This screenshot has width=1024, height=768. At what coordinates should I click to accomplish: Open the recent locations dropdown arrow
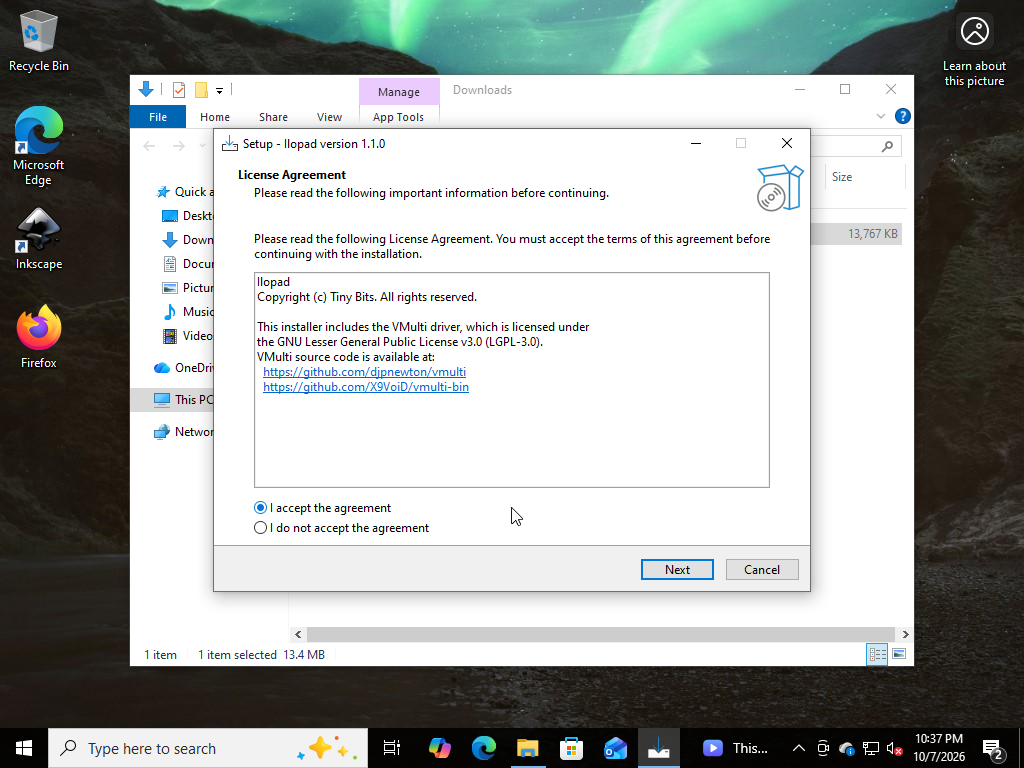[x=202, y=146]
